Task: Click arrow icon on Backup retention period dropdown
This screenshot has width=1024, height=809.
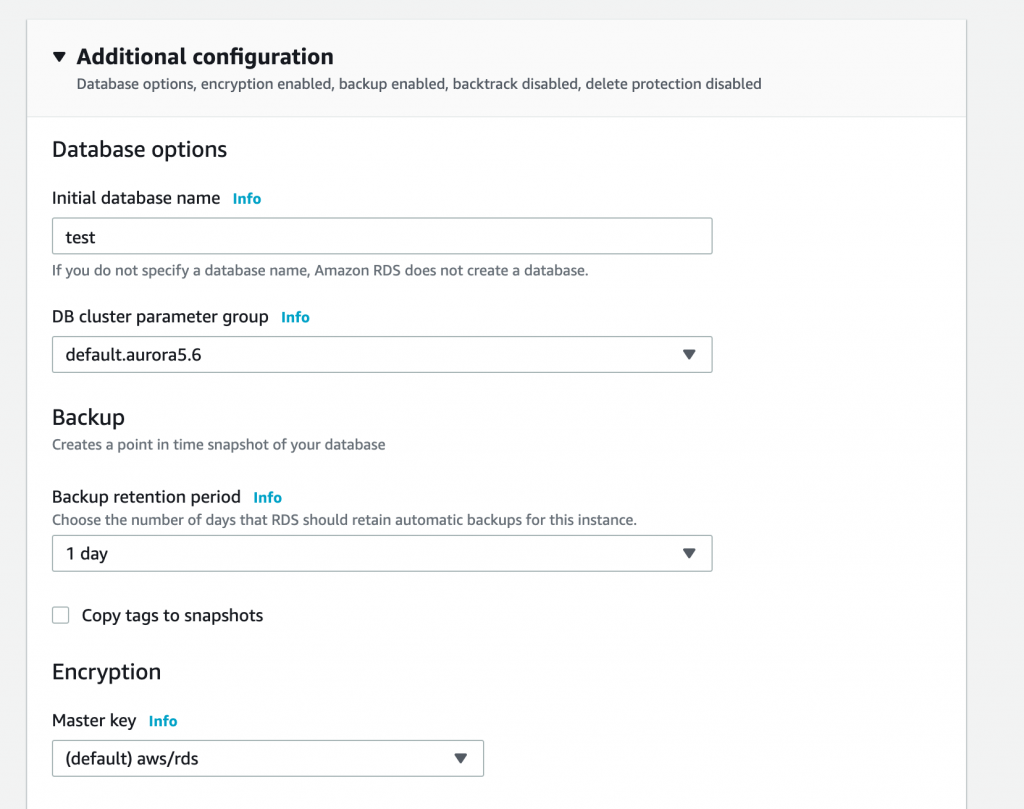Action: click(688, 553)
